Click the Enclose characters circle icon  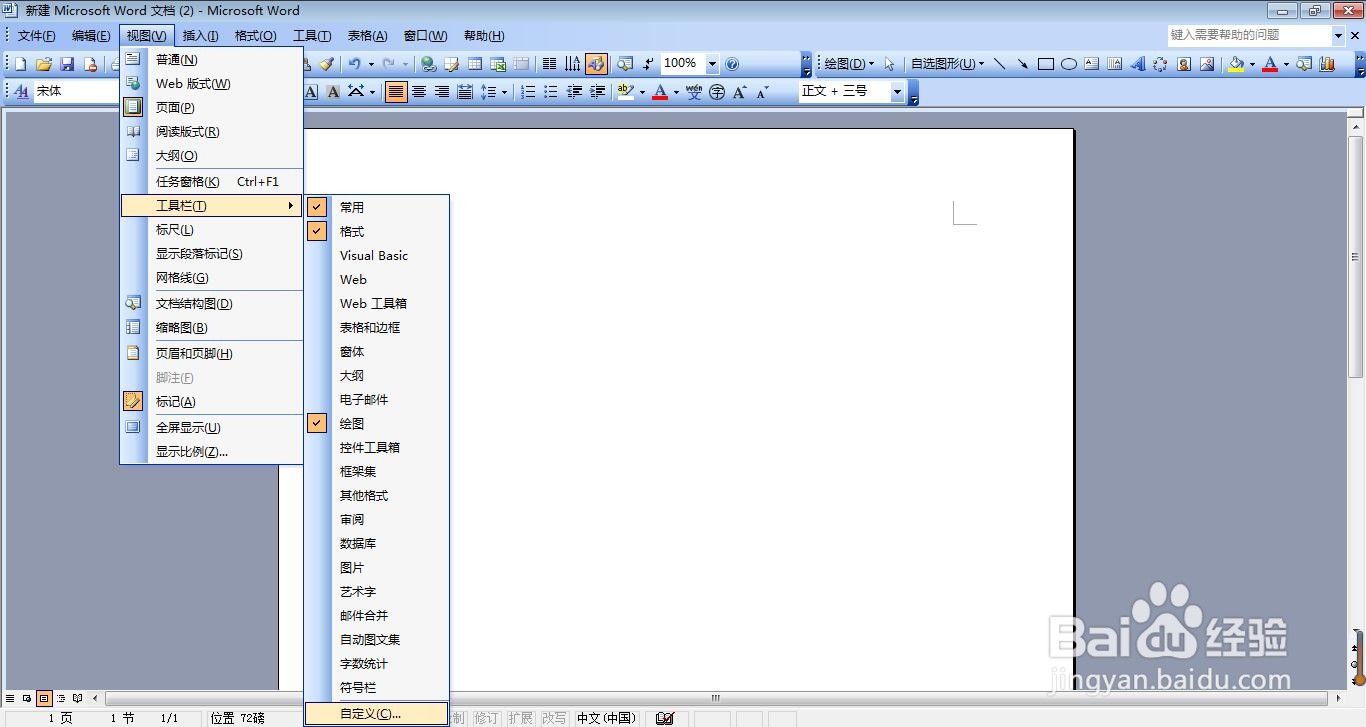717,92
